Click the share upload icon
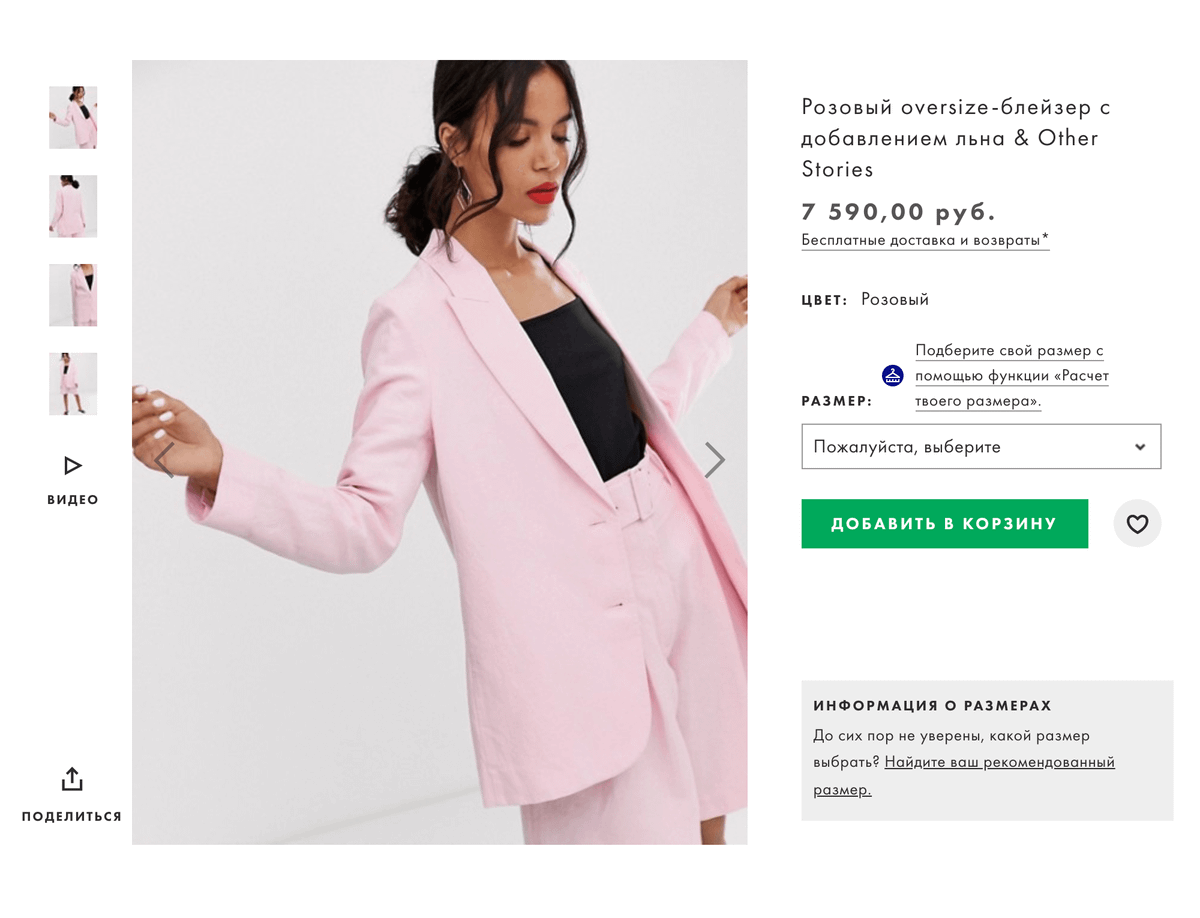The width and height of the screenshot is (1200, 918). point(72,779)
